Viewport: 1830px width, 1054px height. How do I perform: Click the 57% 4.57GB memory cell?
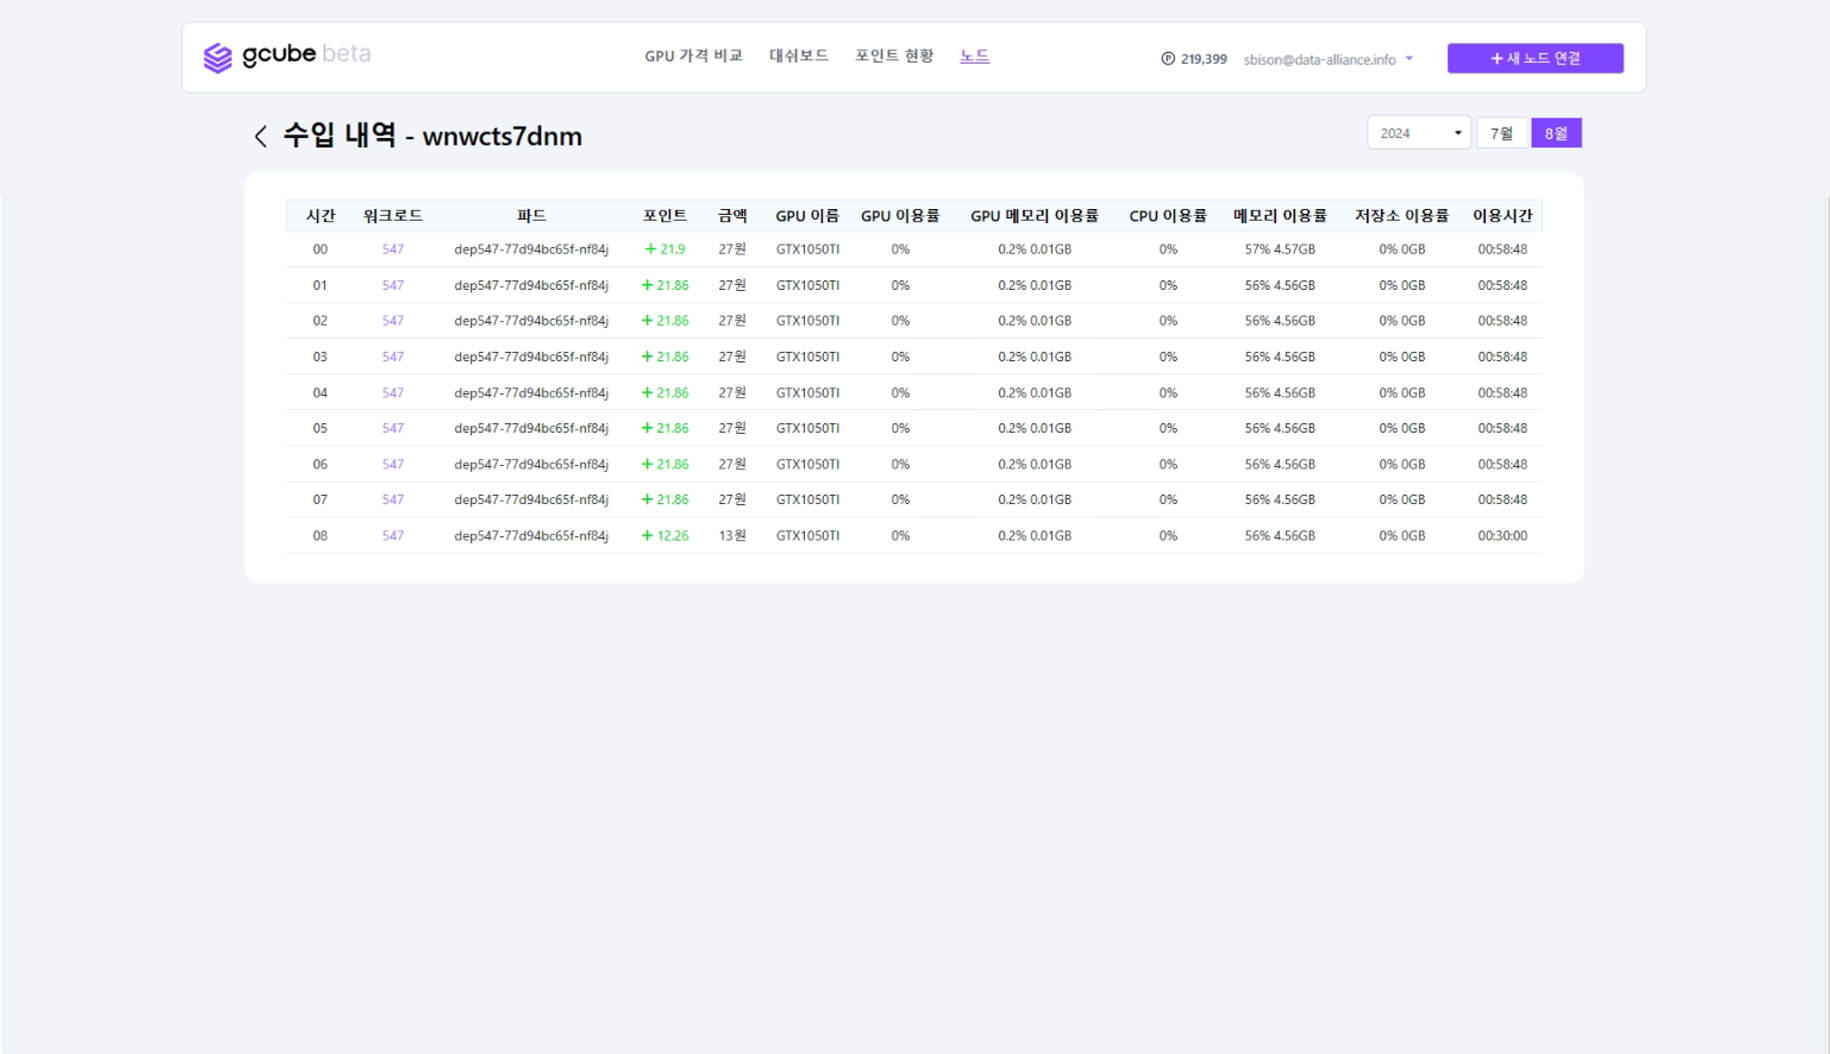1280,249
